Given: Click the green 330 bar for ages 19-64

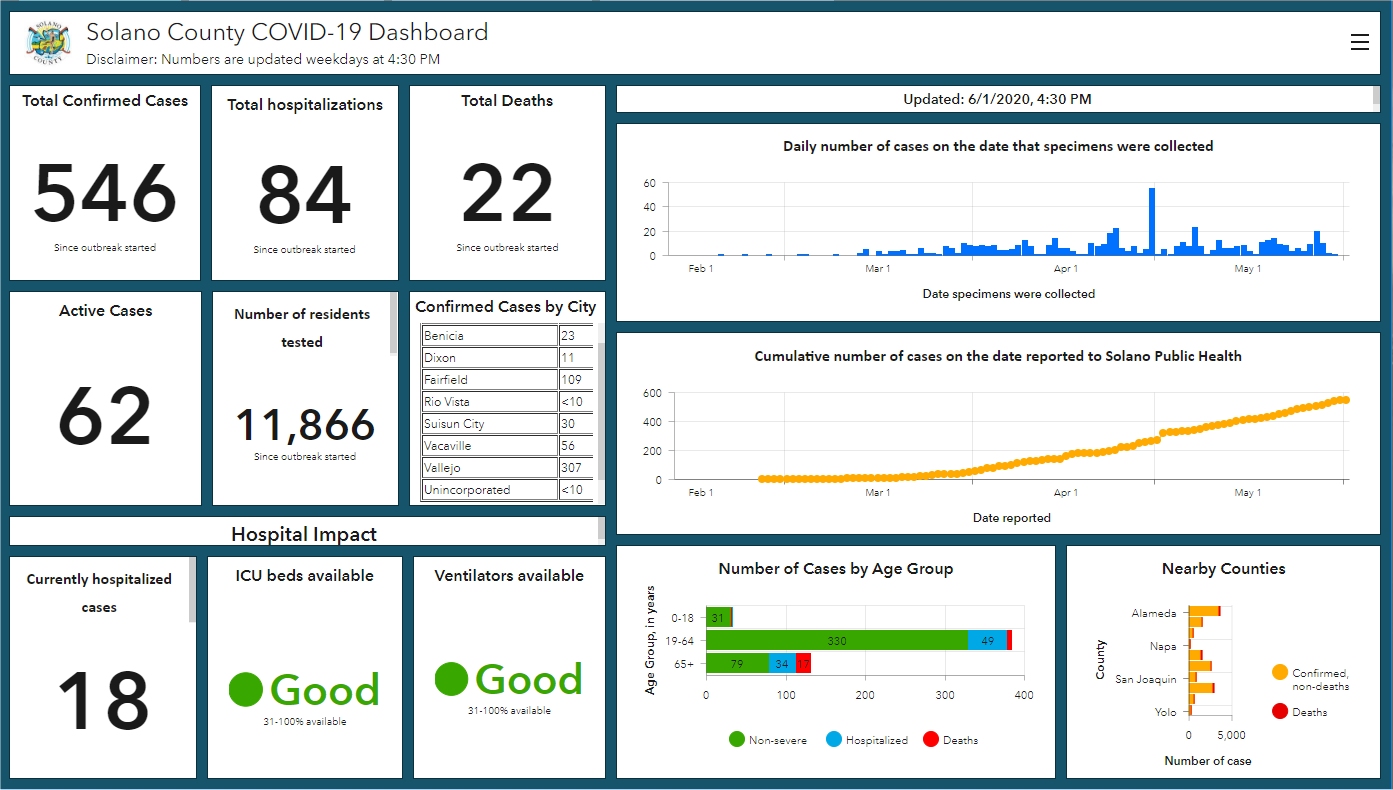Looking at the screenshot, I should [836, 641].
